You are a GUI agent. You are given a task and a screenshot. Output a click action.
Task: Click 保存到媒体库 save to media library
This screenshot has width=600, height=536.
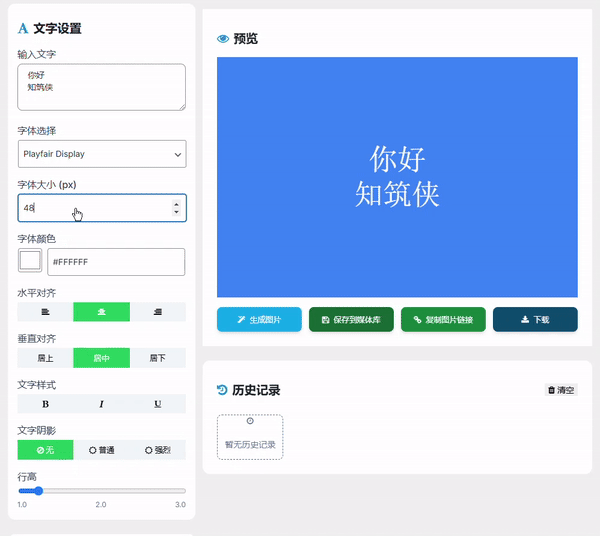[351, 320]
